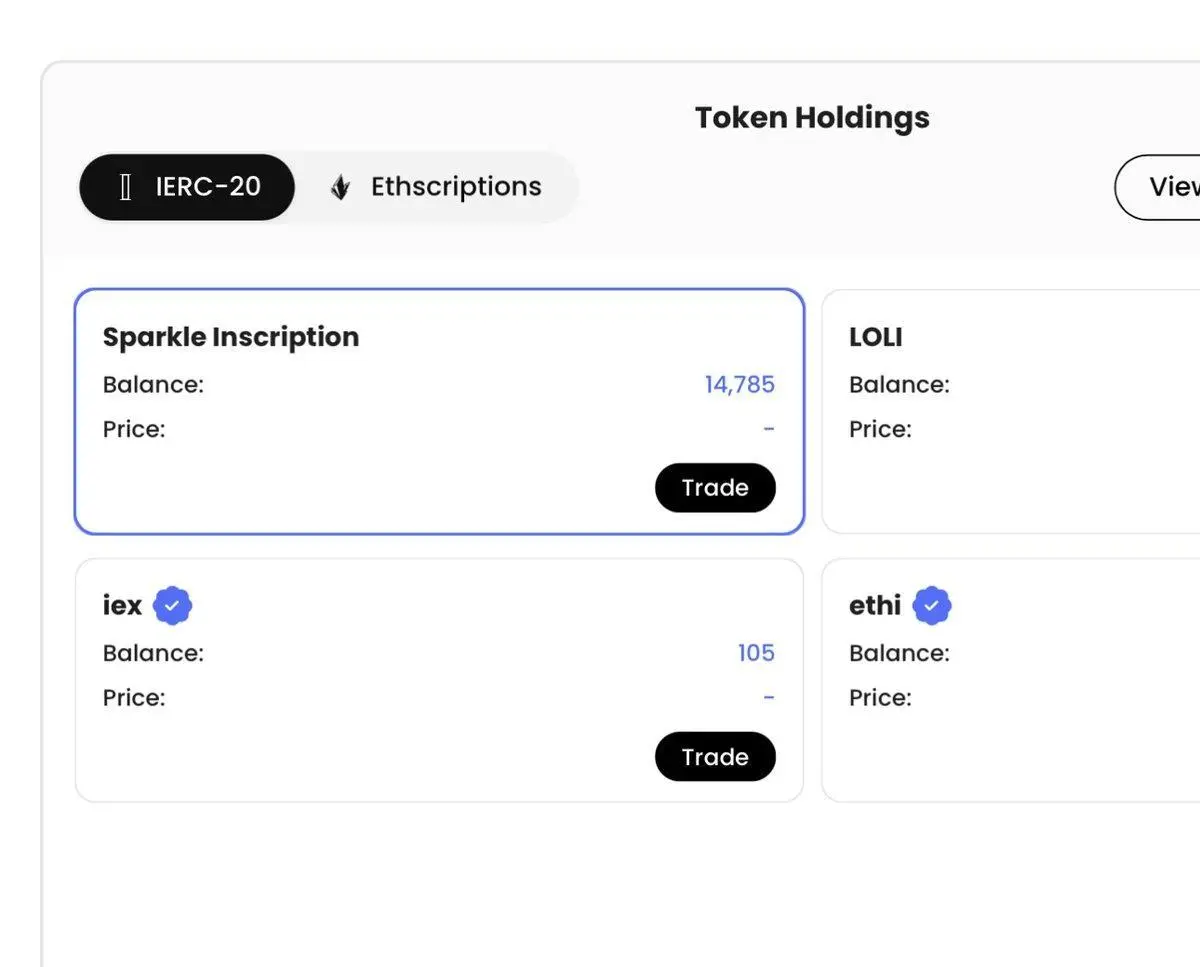Click the 14,785 balance value
Screen dimensions: 1200x967
tap(739, 385)
